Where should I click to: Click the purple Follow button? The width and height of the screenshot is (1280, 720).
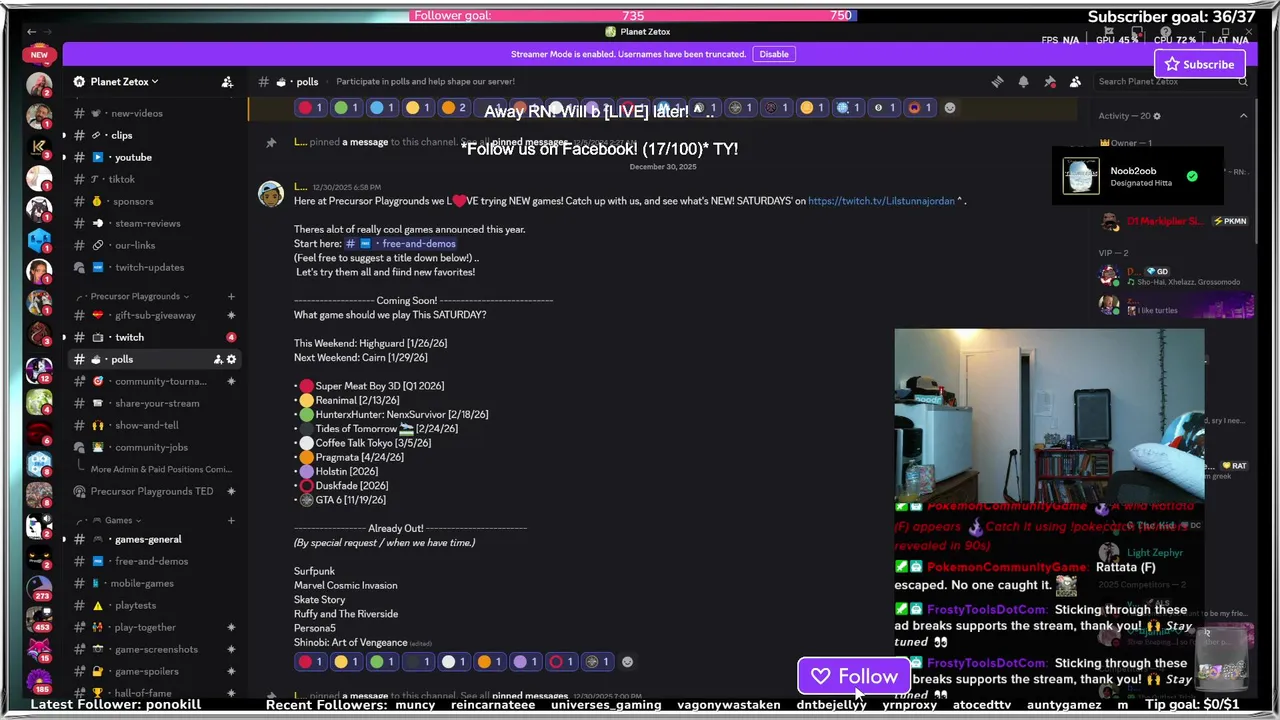coord(854,677)
